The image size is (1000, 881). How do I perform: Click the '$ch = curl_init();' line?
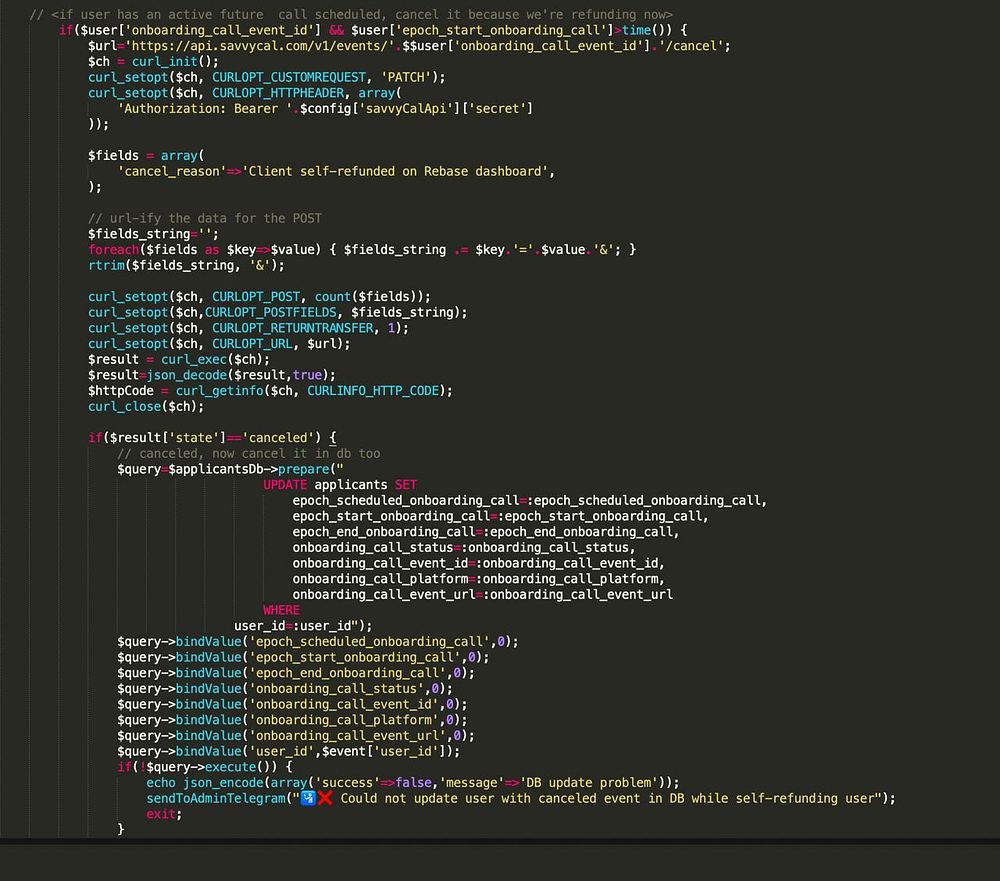[x=153, y=61]
